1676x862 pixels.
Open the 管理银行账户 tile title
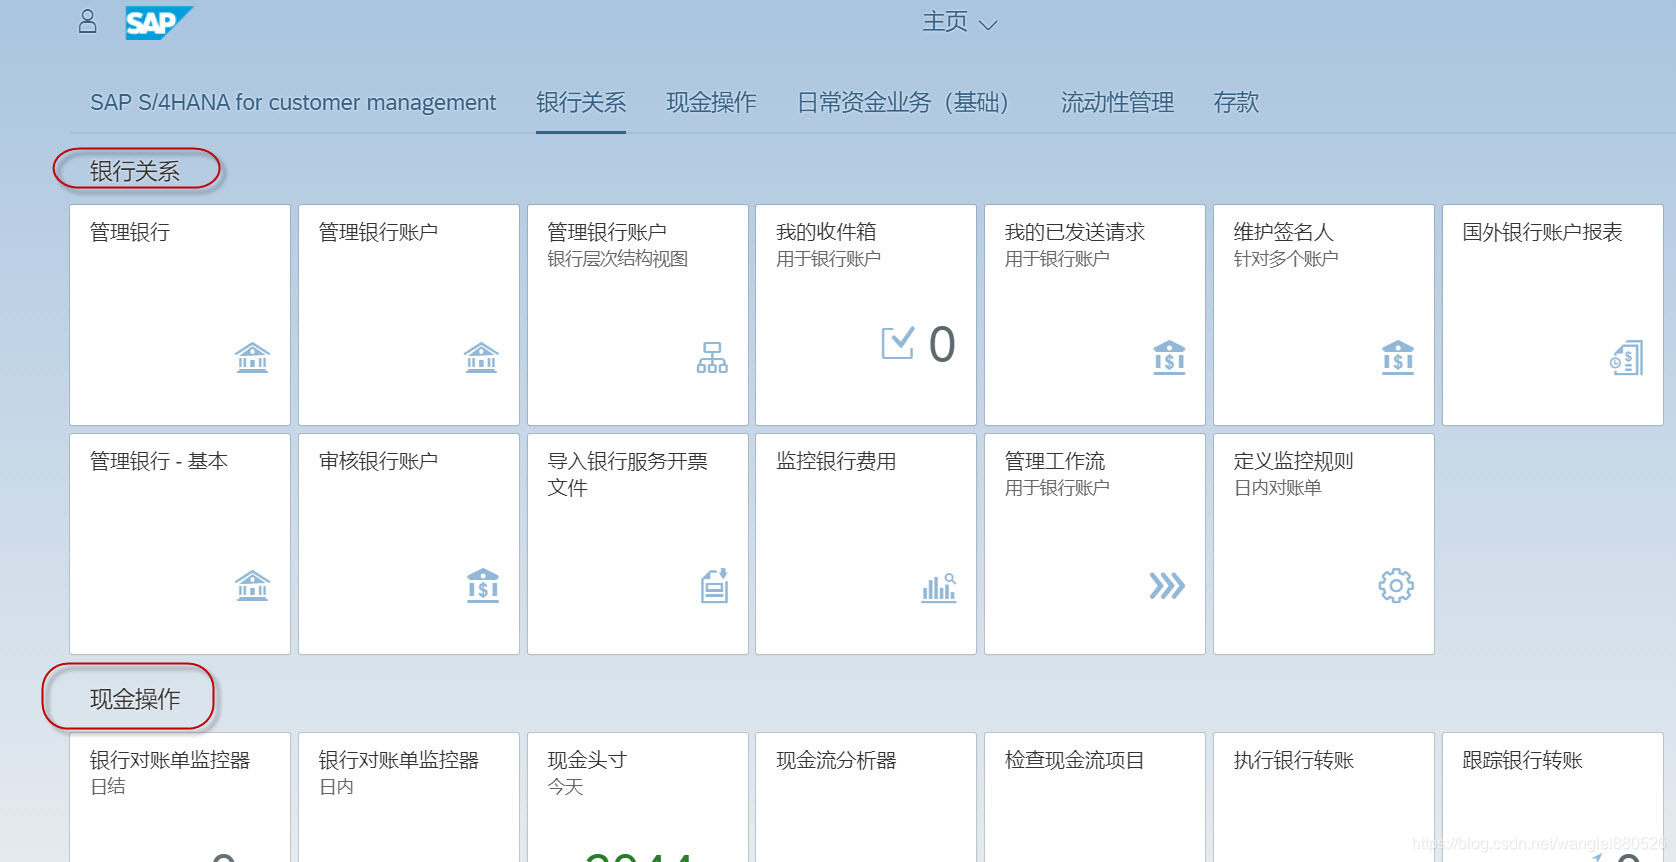tap(378, 232)
